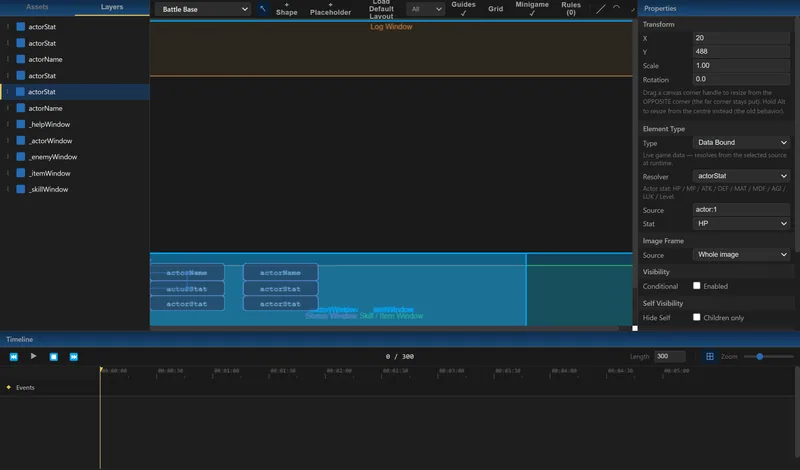Skip to the end of timeline

coord(73,357)
